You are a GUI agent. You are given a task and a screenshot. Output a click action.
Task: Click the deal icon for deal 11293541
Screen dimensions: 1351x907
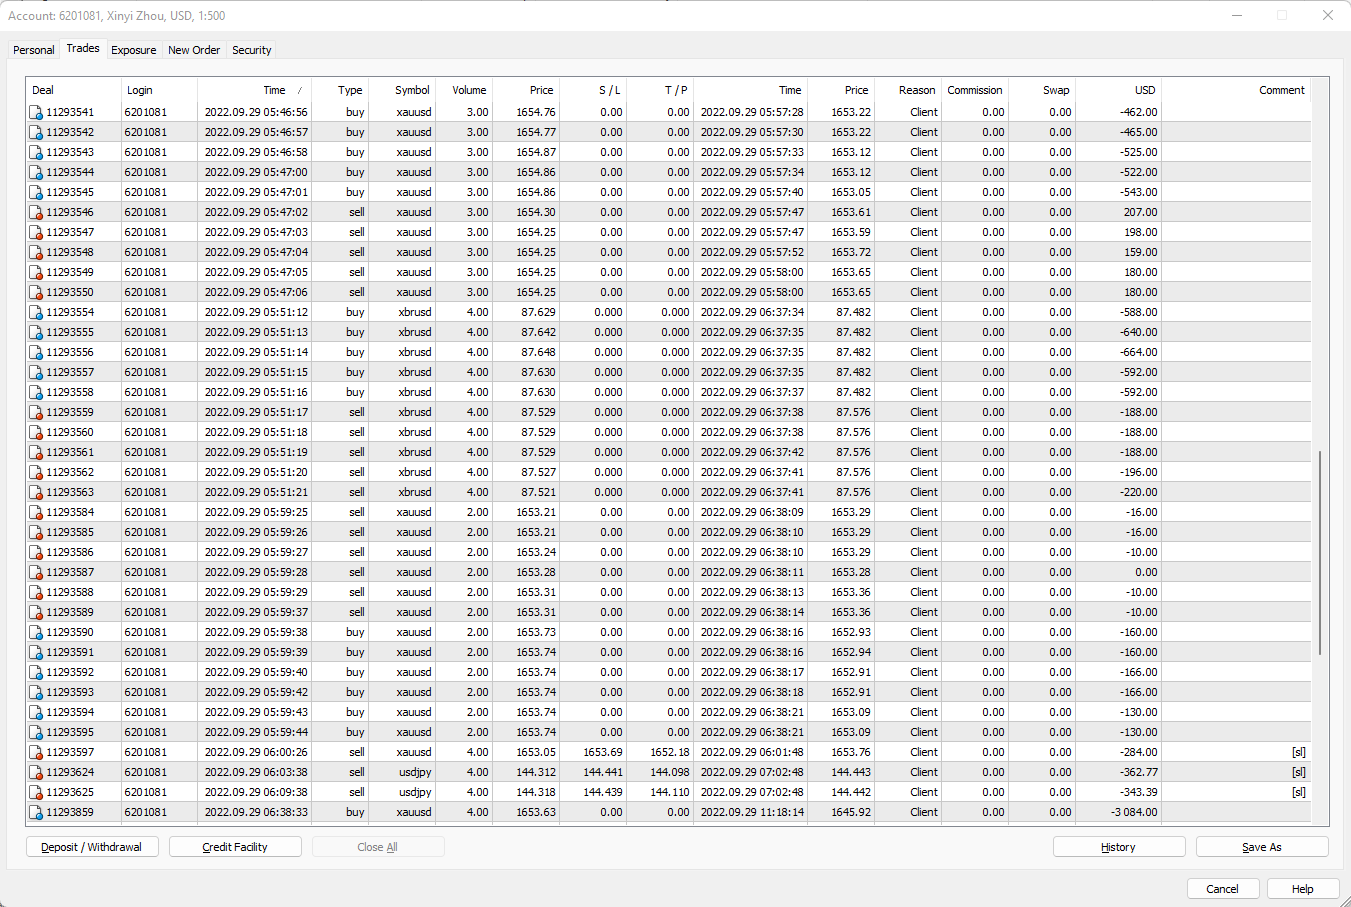coord(36,112)
